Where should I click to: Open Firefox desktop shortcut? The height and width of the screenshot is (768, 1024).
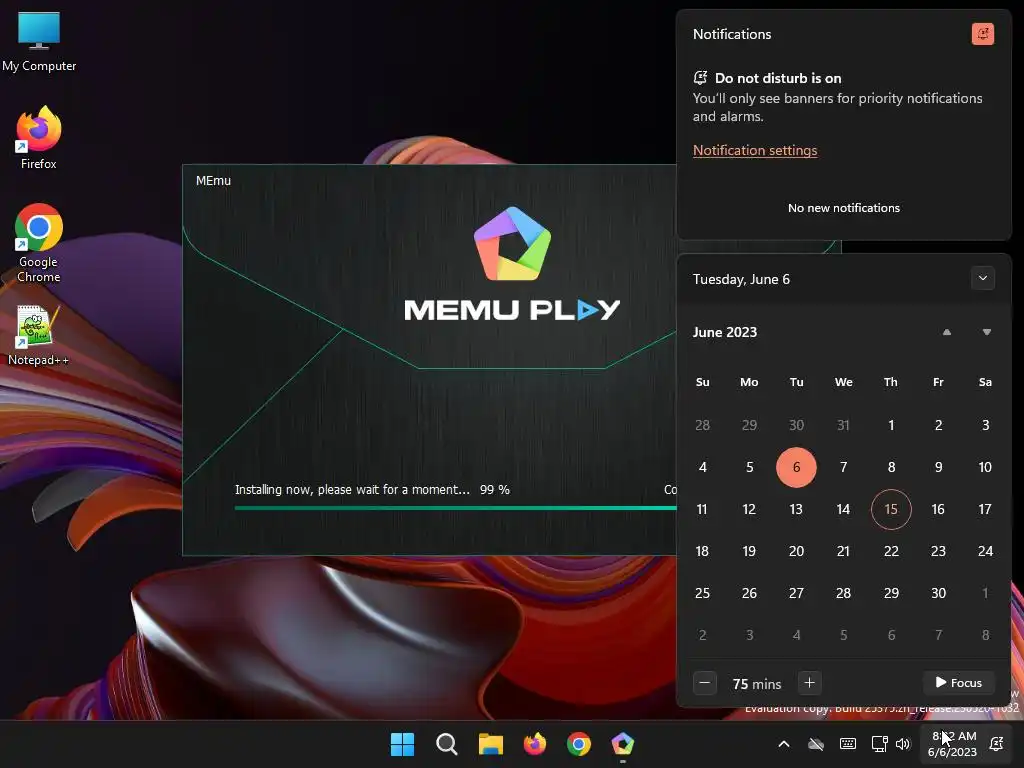point(39,138)
